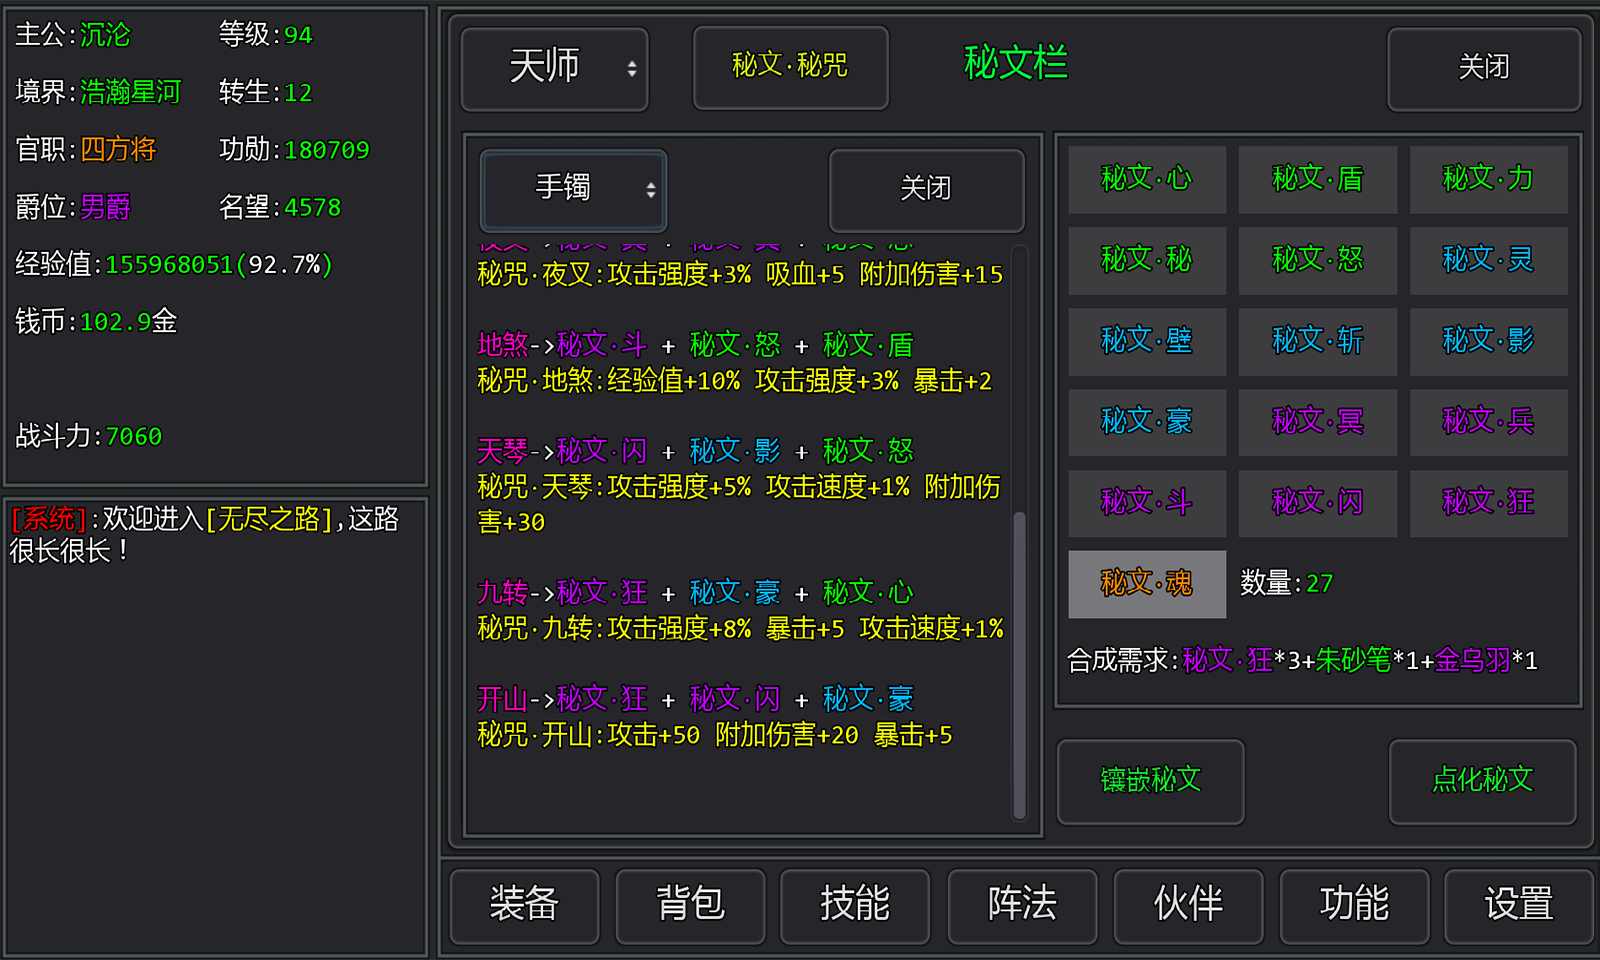Click the 点化秘文 button

[1483, 782]
